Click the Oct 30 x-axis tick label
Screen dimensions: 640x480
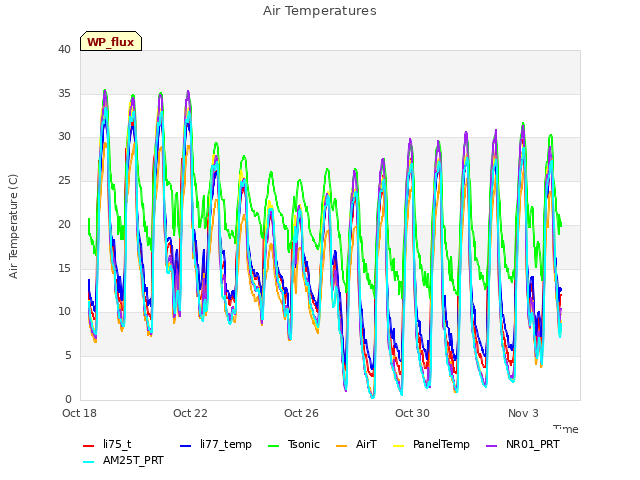pyautogui.click(x=412, y=413)
